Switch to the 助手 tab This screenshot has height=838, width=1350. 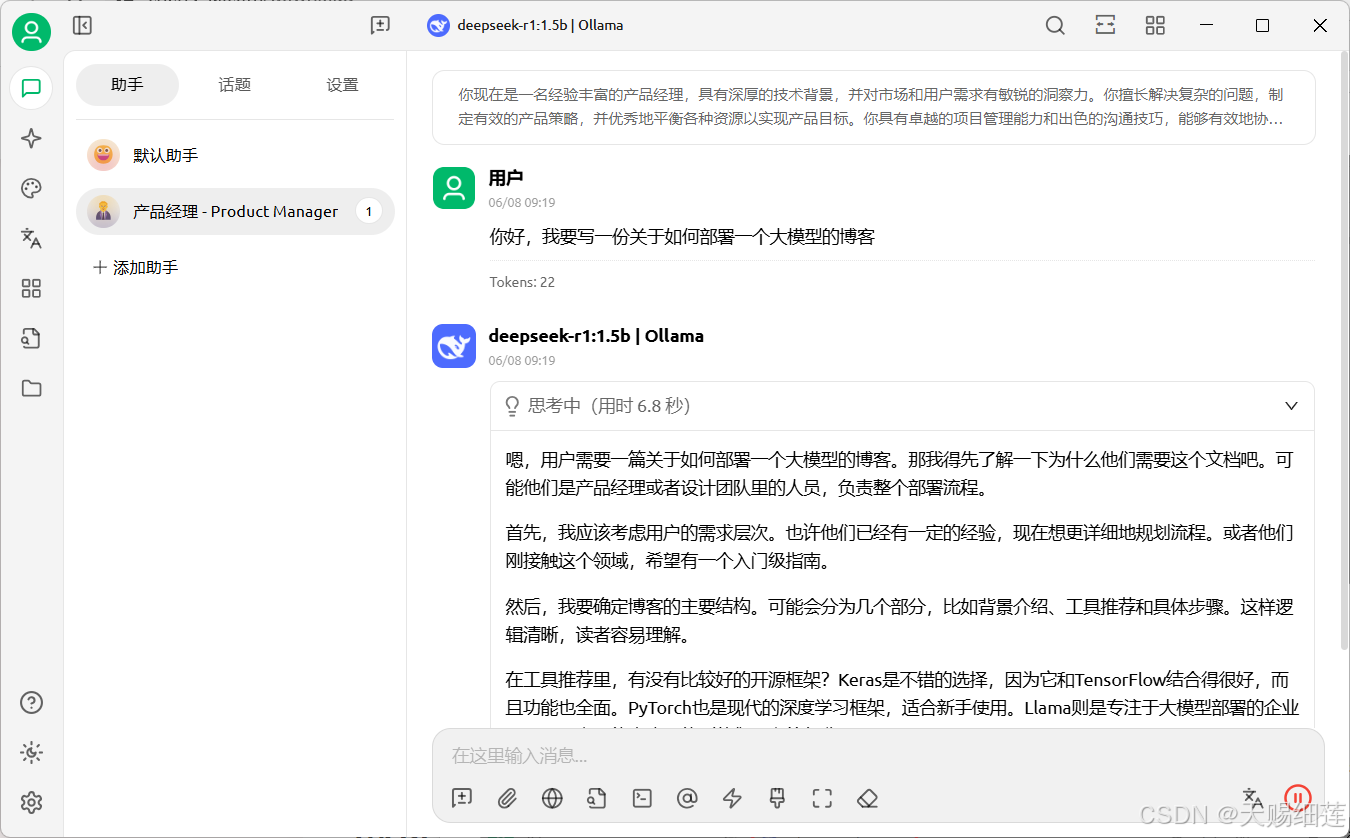point(127,85)
